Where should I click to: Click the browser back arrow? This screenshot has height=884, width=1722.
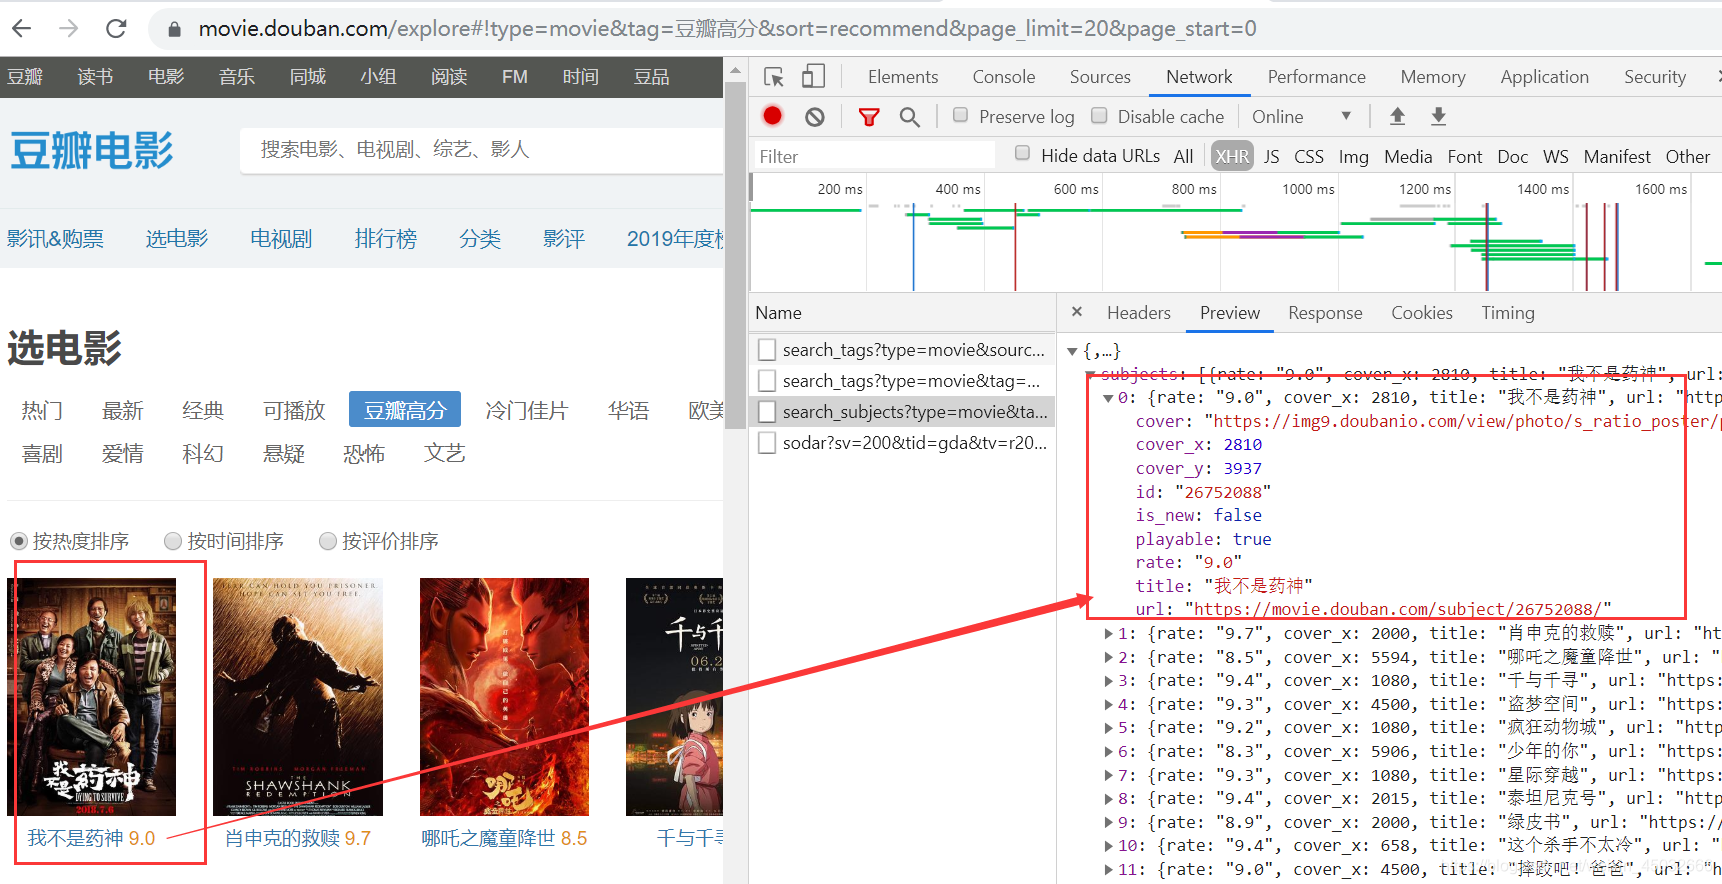coord(22,28)
